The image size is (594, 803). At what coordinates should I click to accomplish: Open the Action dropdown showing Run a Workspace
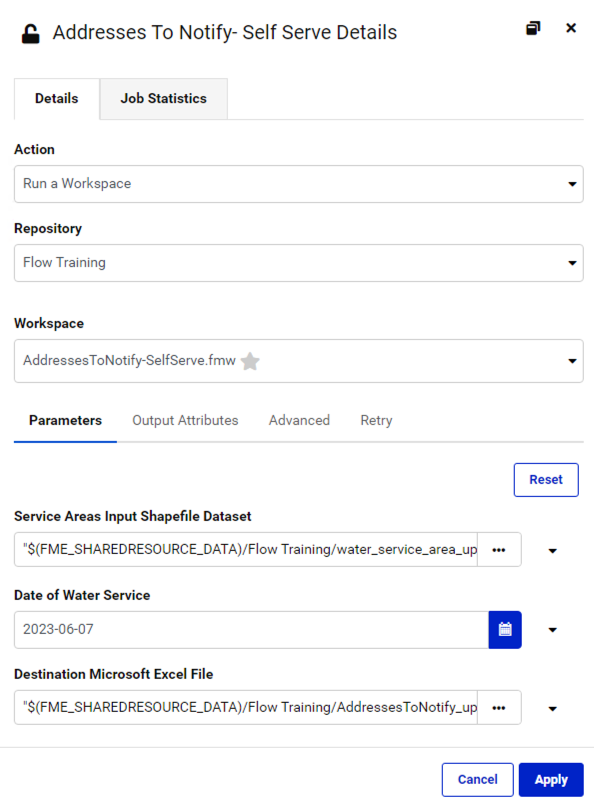[x=297, y=184]
